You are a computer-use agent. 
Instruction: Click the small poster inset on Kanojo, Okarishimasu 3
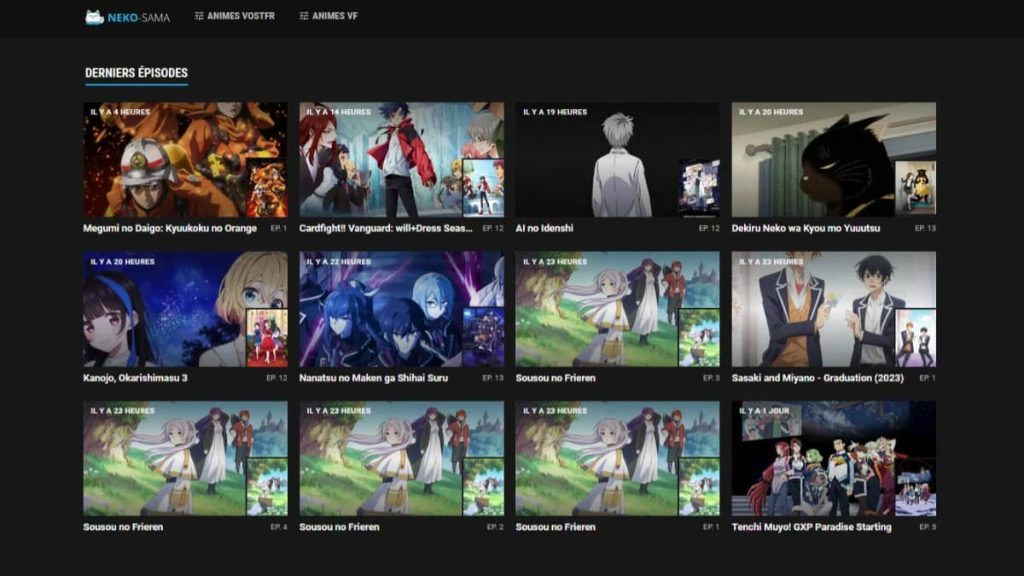tap(266, 337)
